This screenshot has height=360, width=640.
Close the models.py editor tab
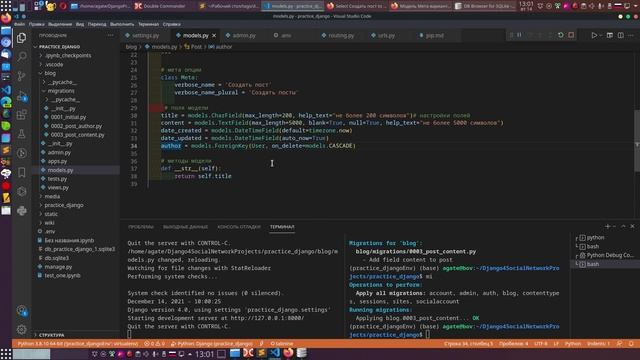214,36
